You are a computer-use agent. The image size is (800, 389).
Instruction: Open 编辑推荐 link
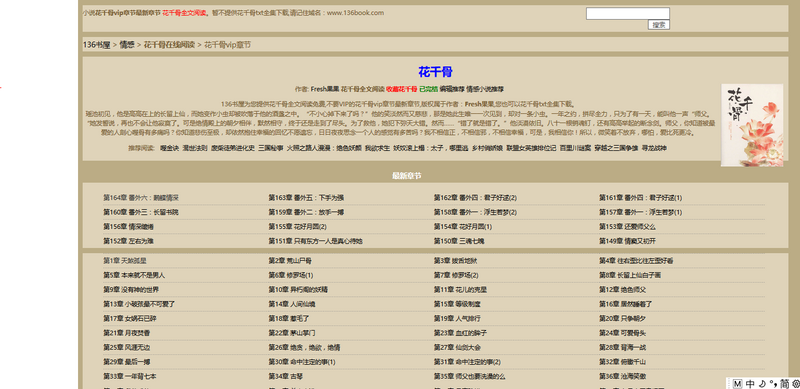point(452,89)
